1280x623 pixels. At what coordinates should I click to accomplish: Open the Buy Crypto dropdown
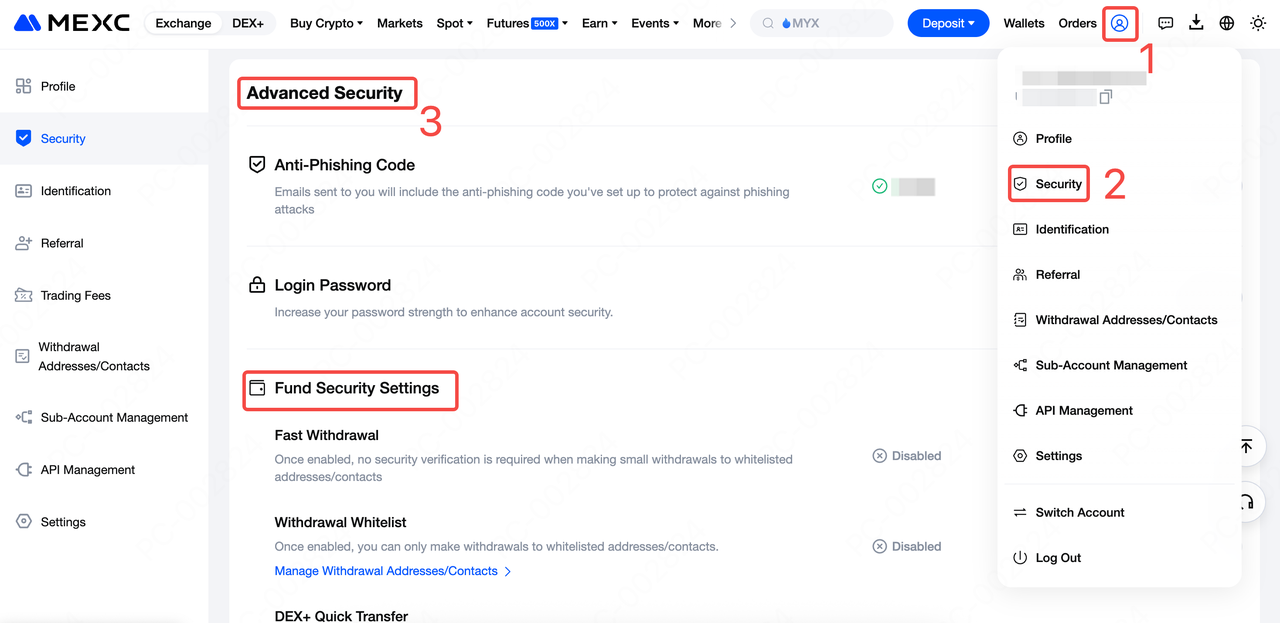(x=326, y=23)
